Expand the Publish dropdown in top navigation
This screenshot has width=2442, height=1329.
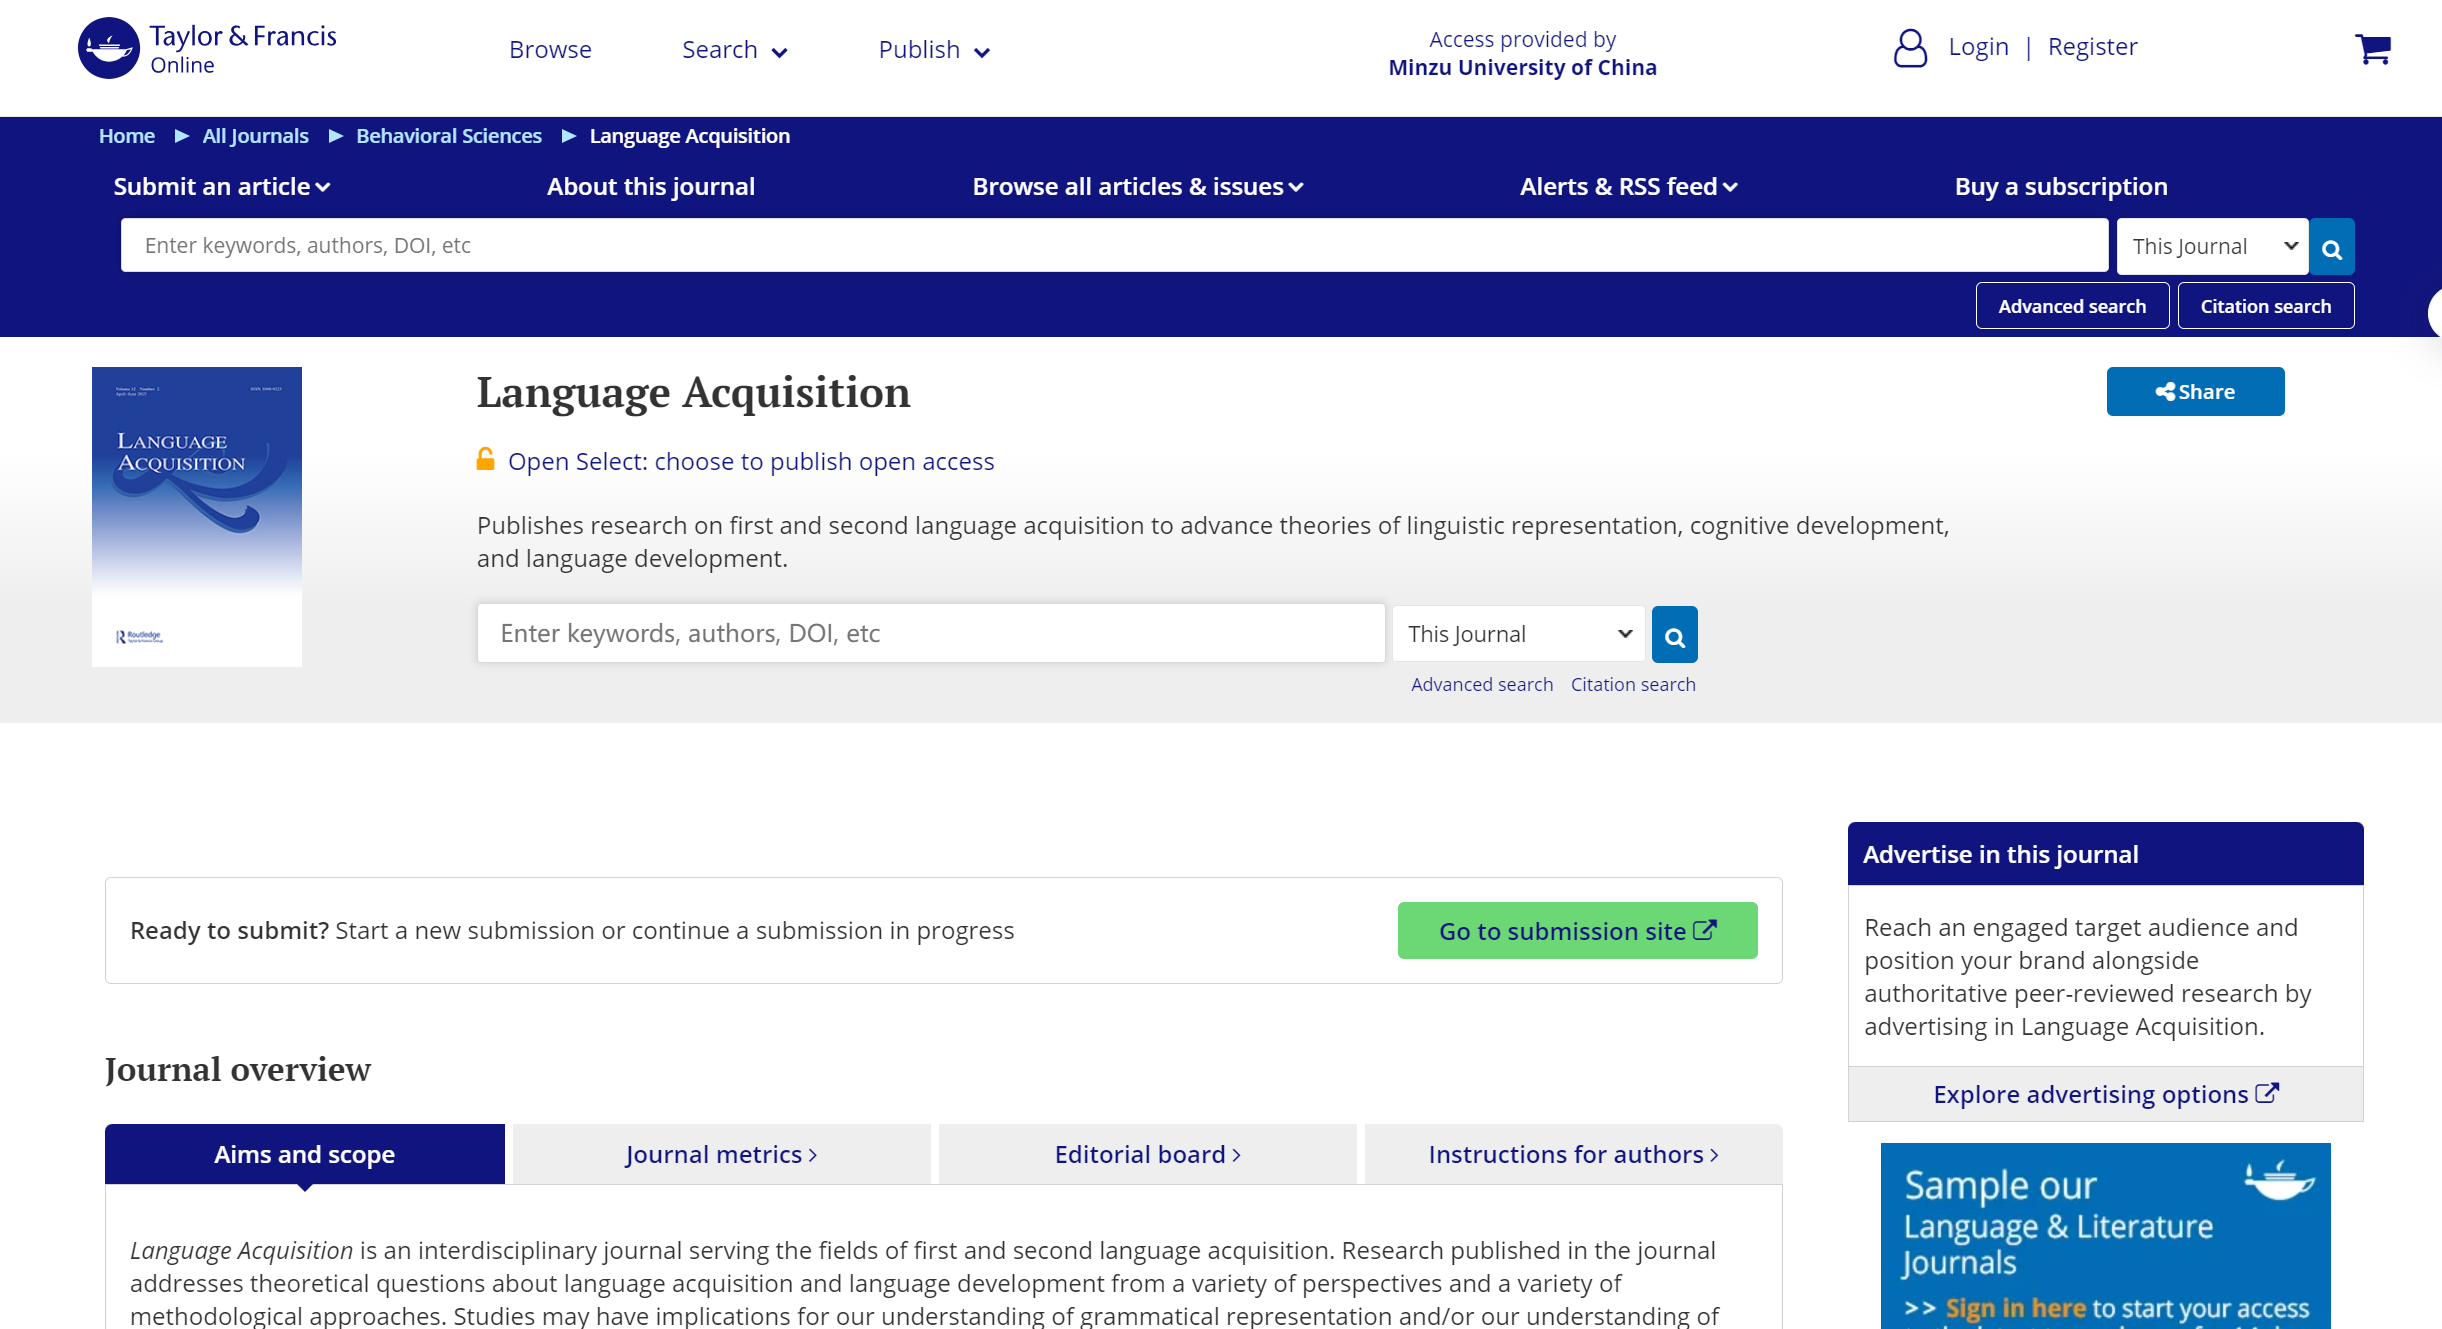[934, 49]
